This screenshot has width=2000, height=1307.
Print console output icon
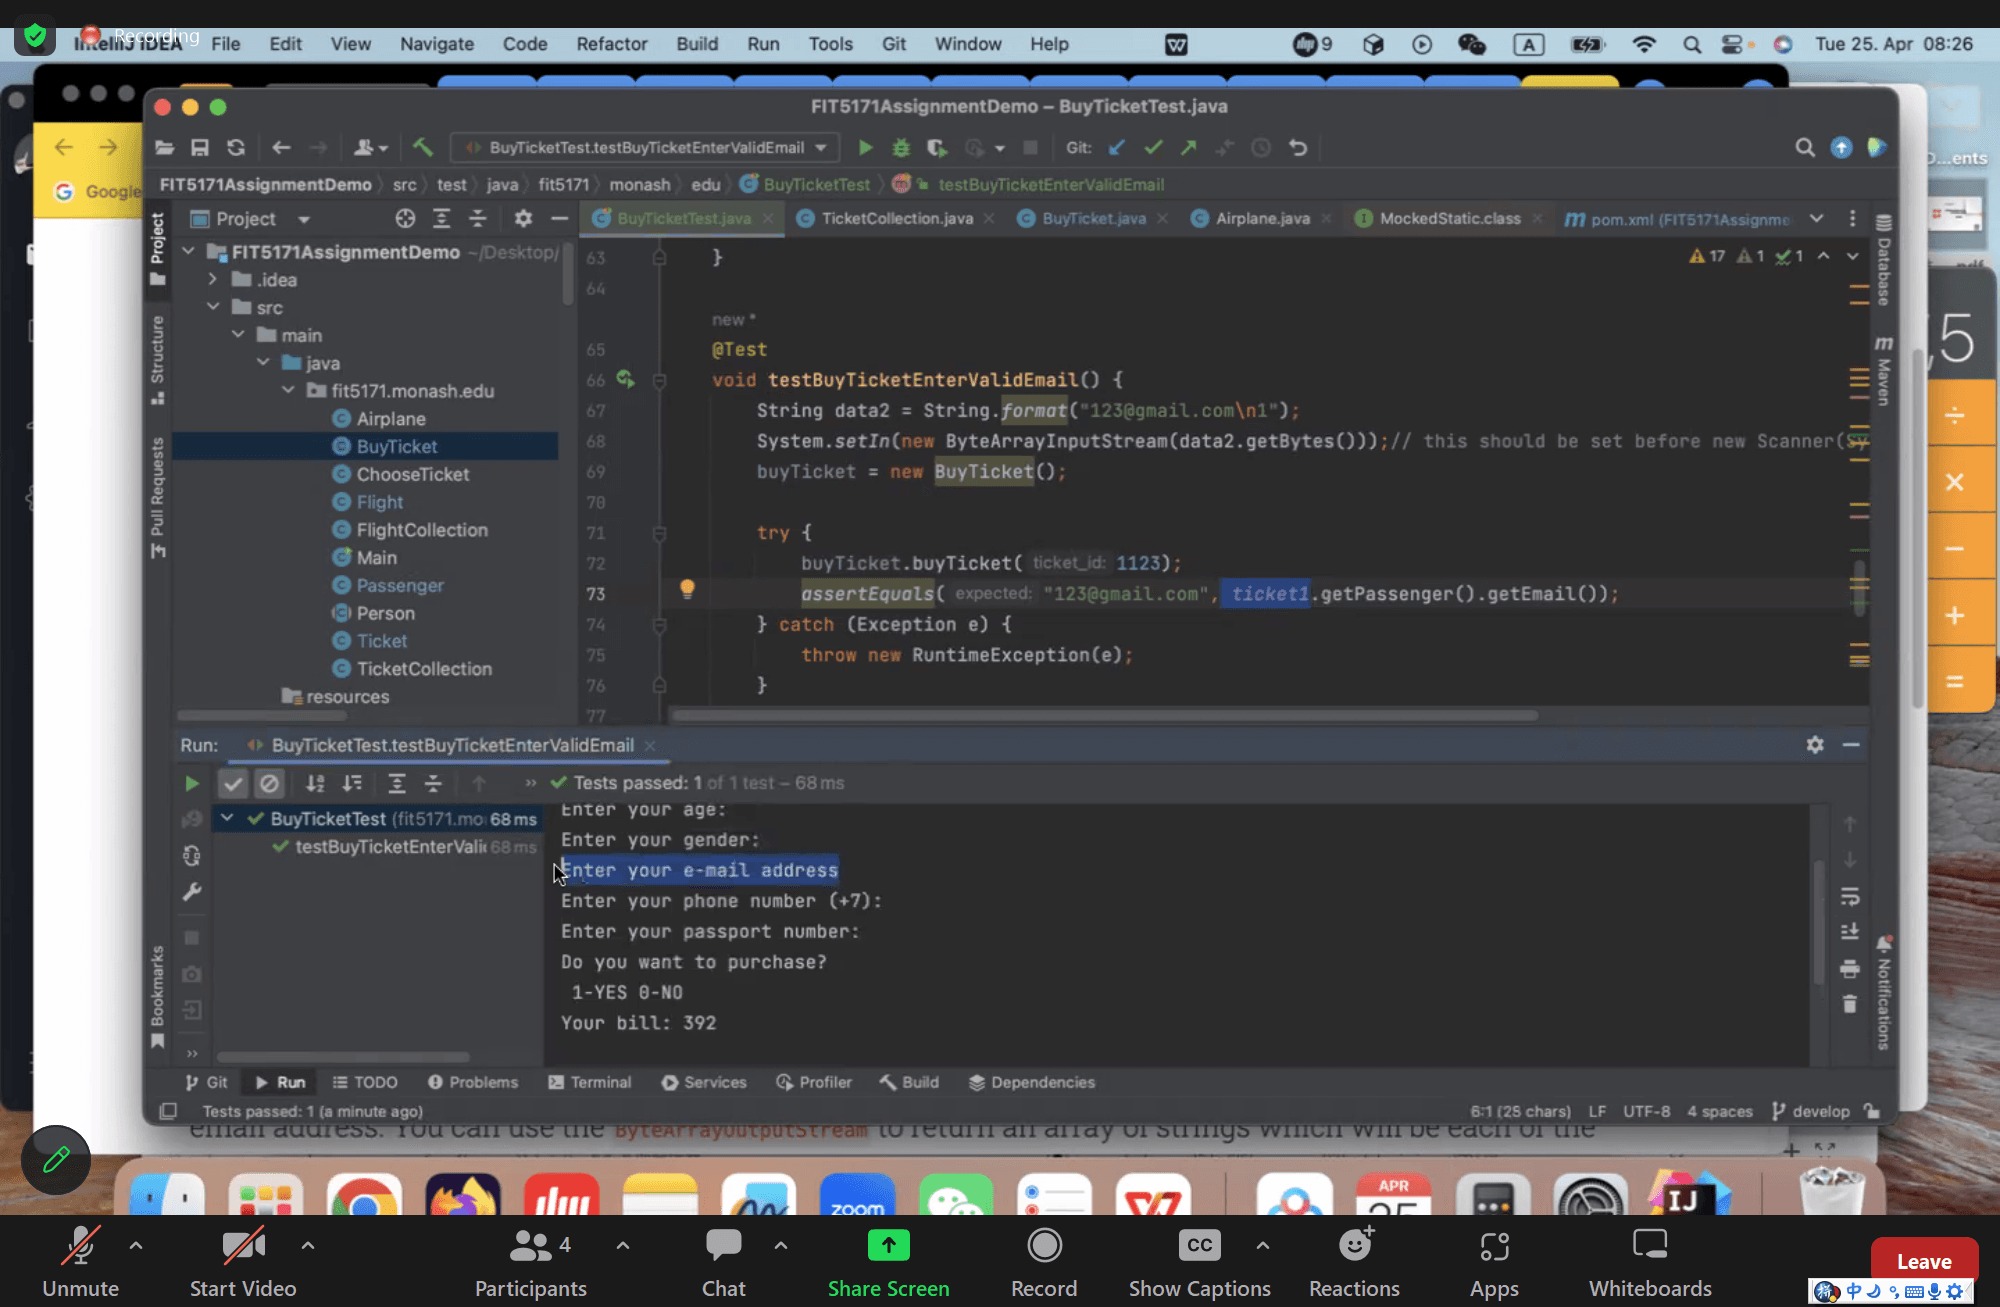click(1849, 968)
